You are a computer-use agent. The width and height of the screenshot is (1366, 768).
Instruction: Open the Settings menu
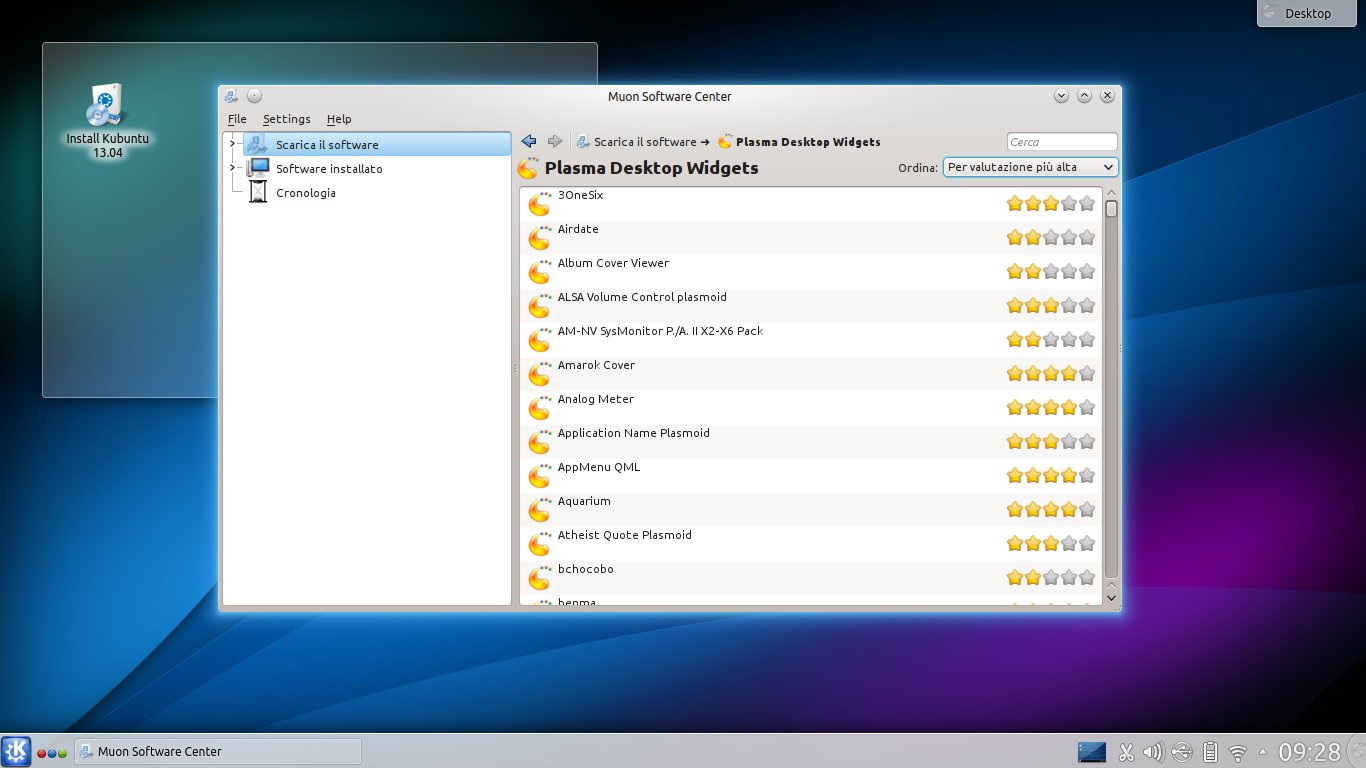point(287,119)
